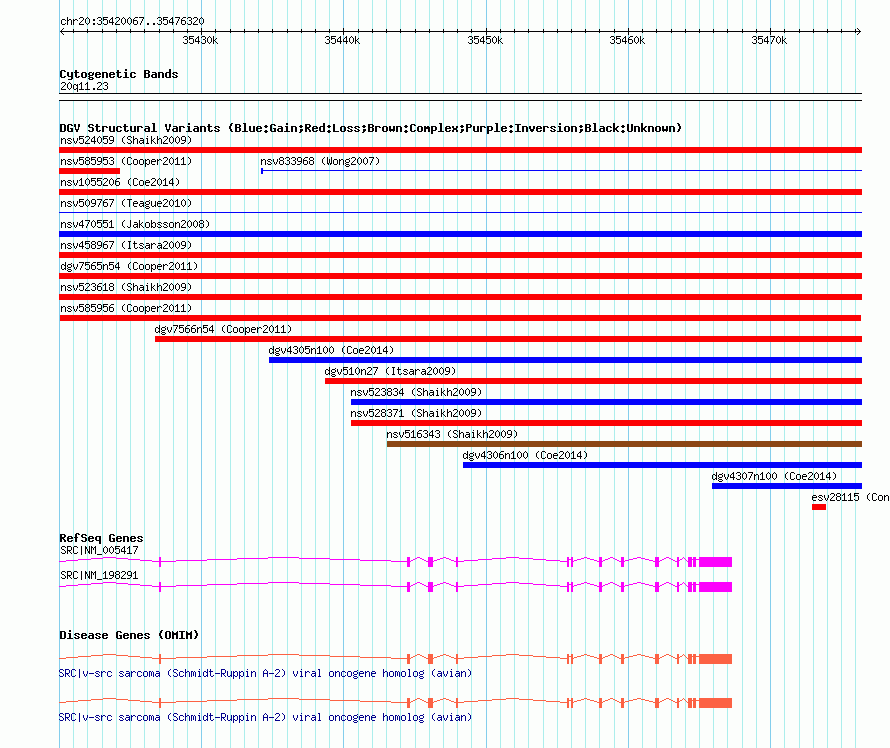
Task: Click the nsv458967 (Itsara2009) label
Action: pyautogui.click(x=126, y=245)
